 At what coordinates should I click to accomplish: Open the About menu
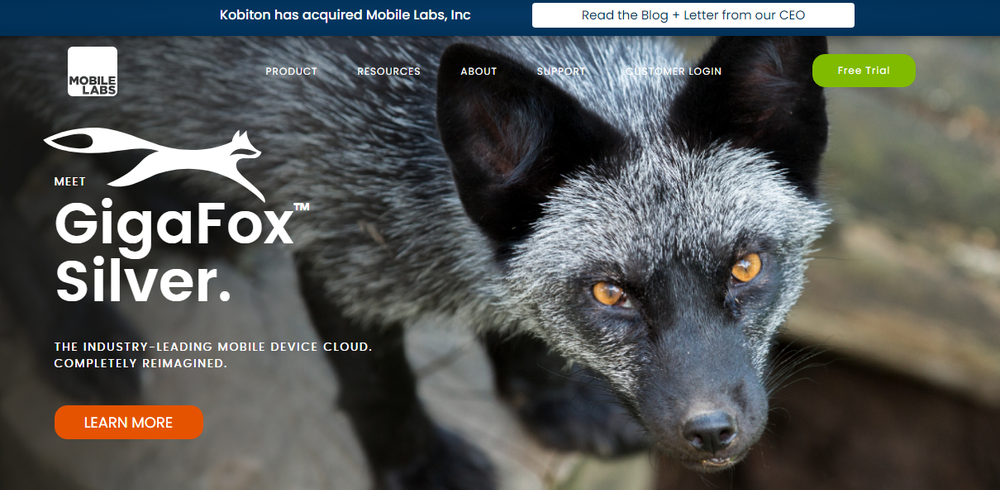click(478, 71)
